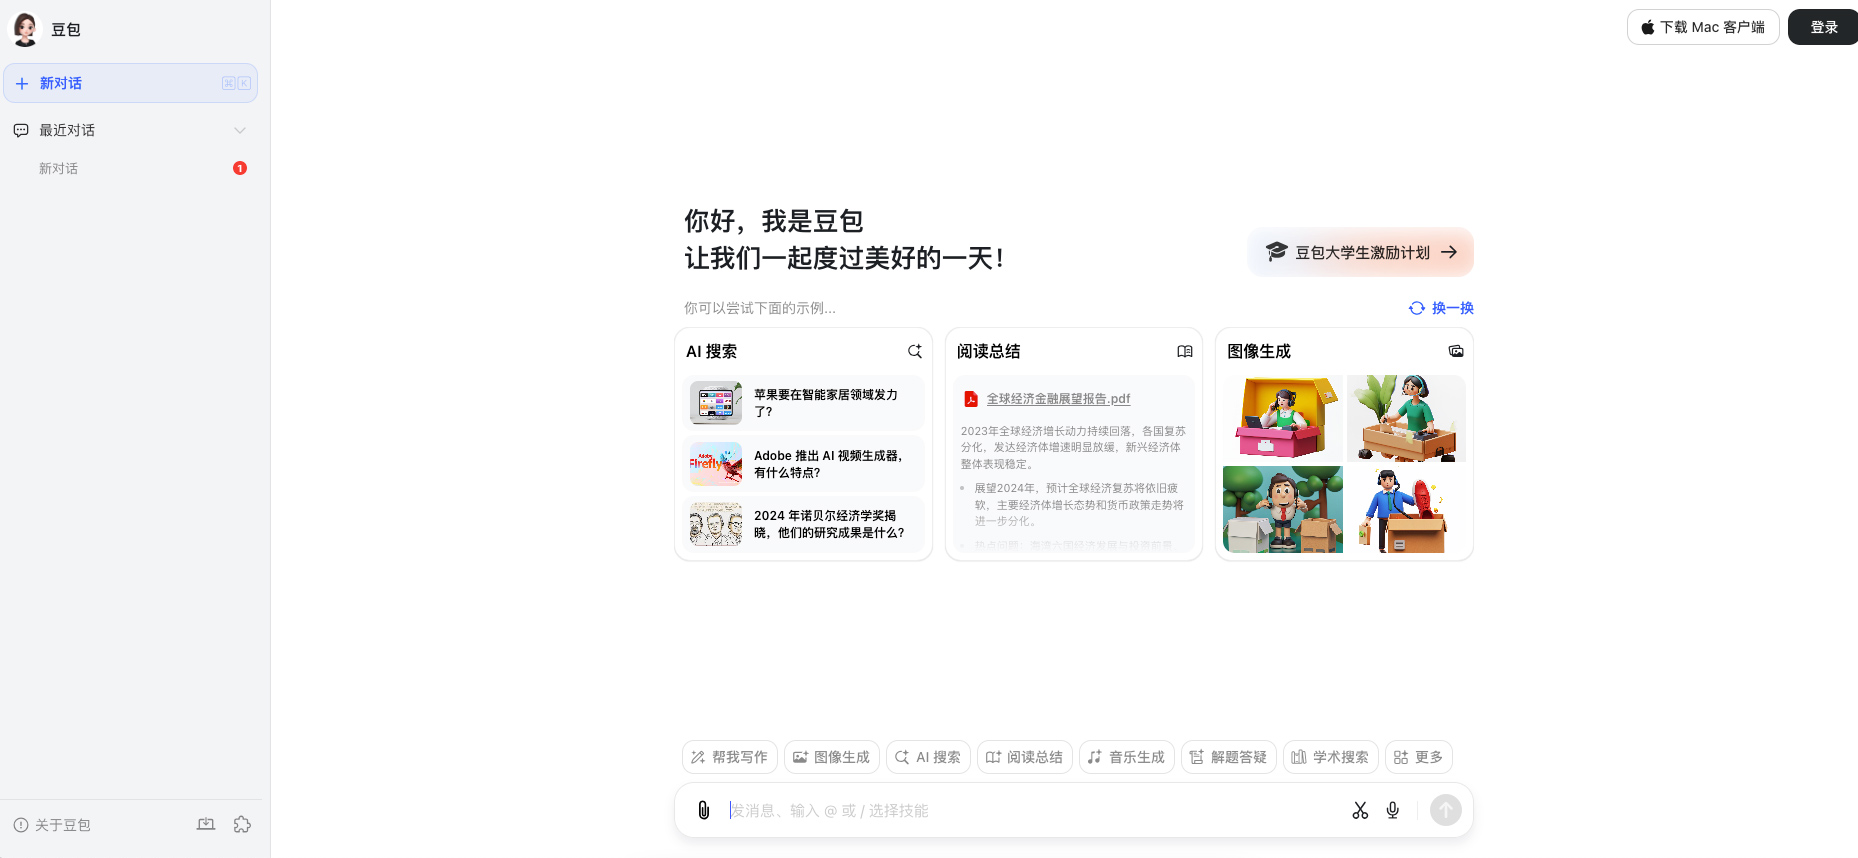Select the 帮我写作 skill chip
The width and height of the screenshot is (1858, 858).
point(730,757)
